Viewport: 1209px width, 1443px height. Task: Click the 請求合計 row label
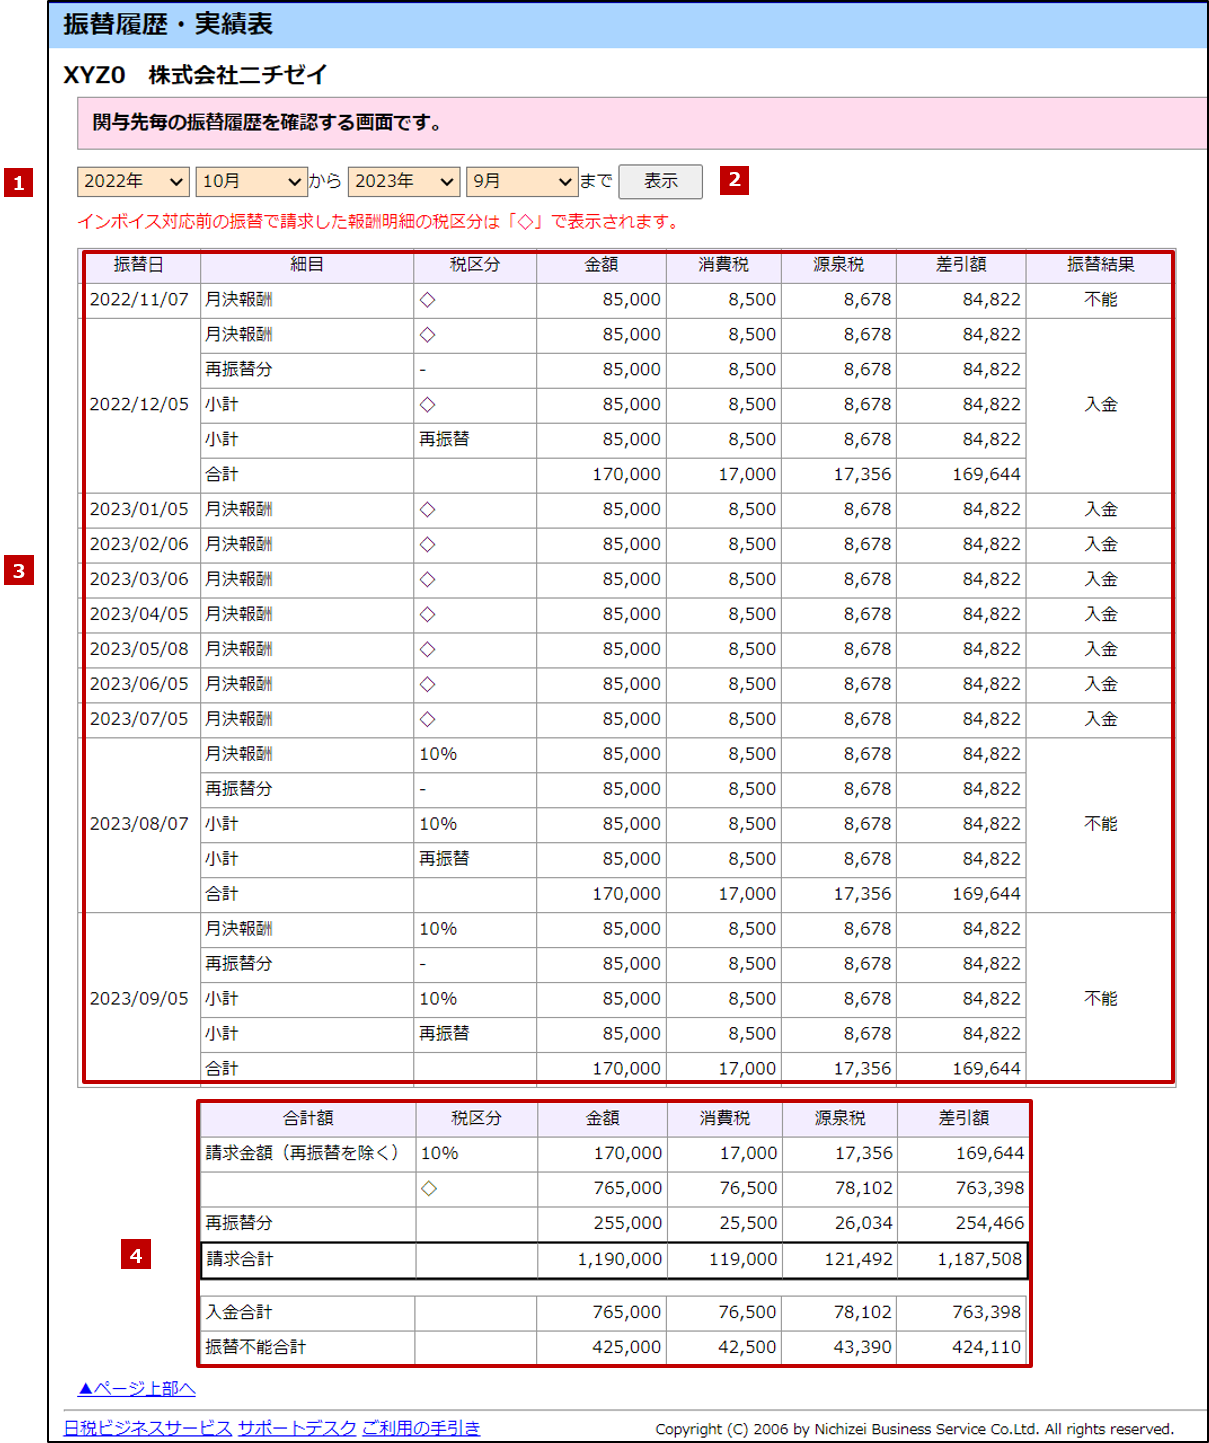[x=240, y=1259]
